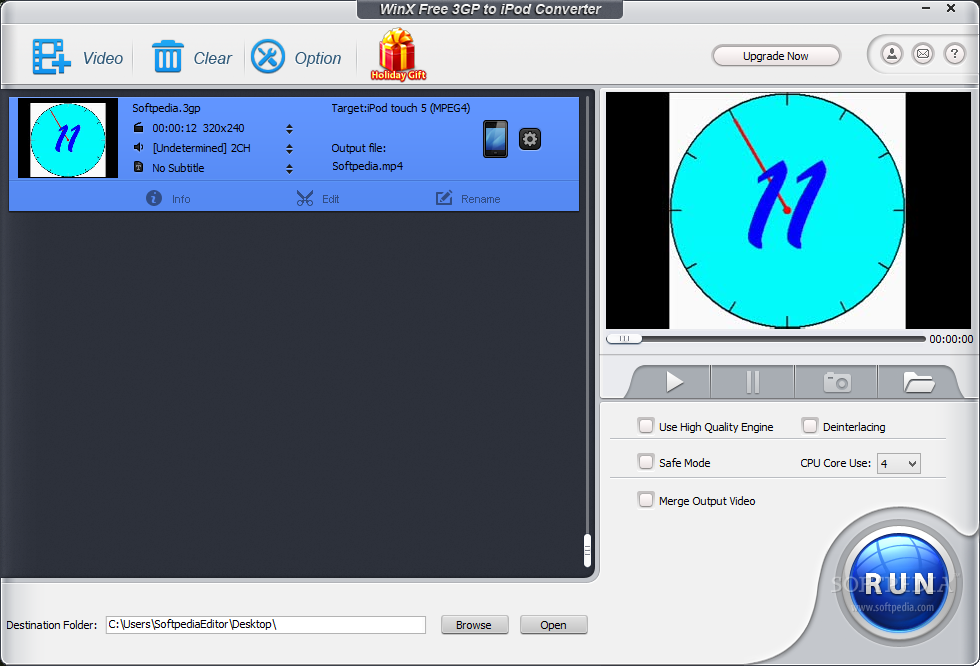Screen dimensions: 980x666
Task: Click the Destination Folder path field
Action: pyautogui.click(x=266, y=625)
